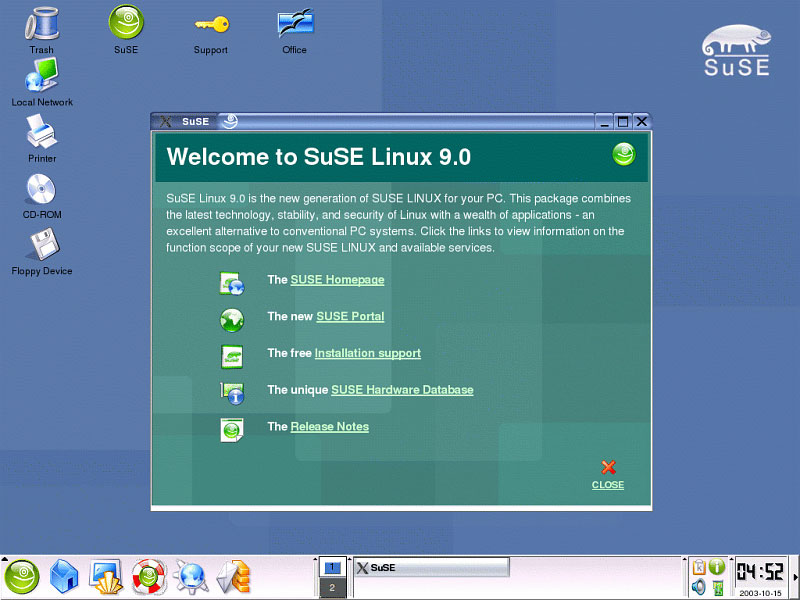Open the lifebuoy help center icon

pos(148,575)
